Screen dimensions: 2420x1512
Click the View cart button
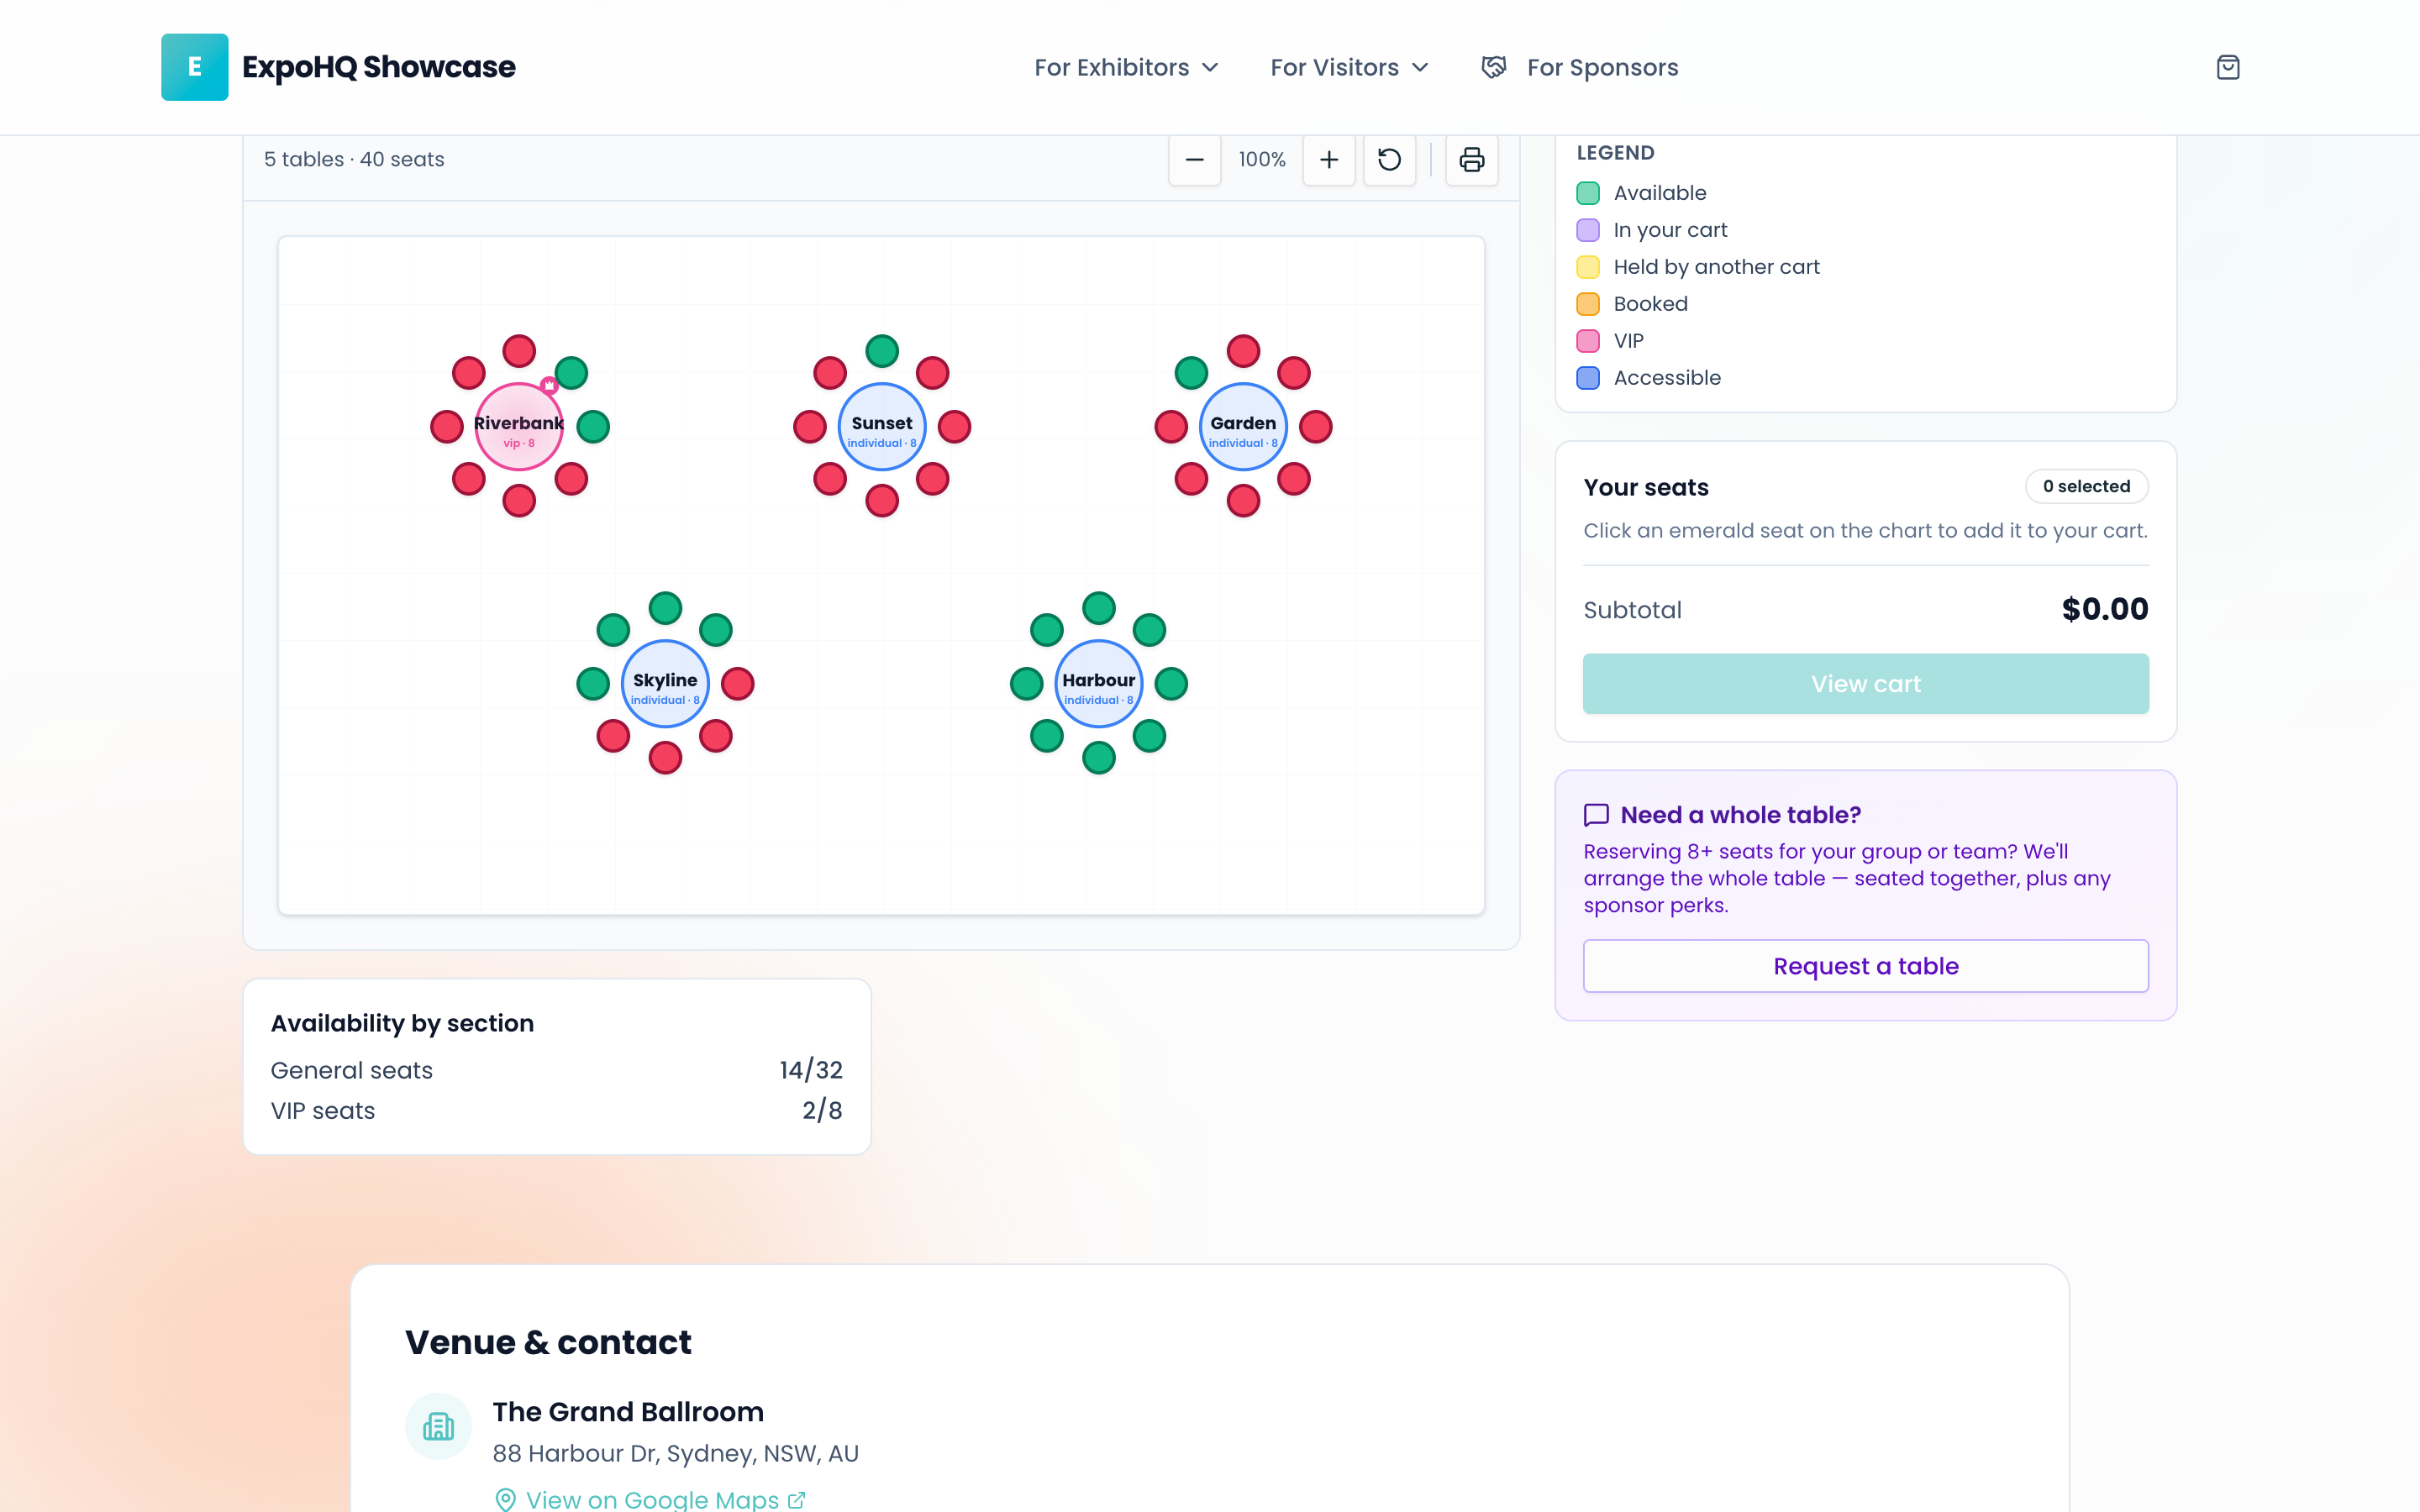tap(1866, 684)
